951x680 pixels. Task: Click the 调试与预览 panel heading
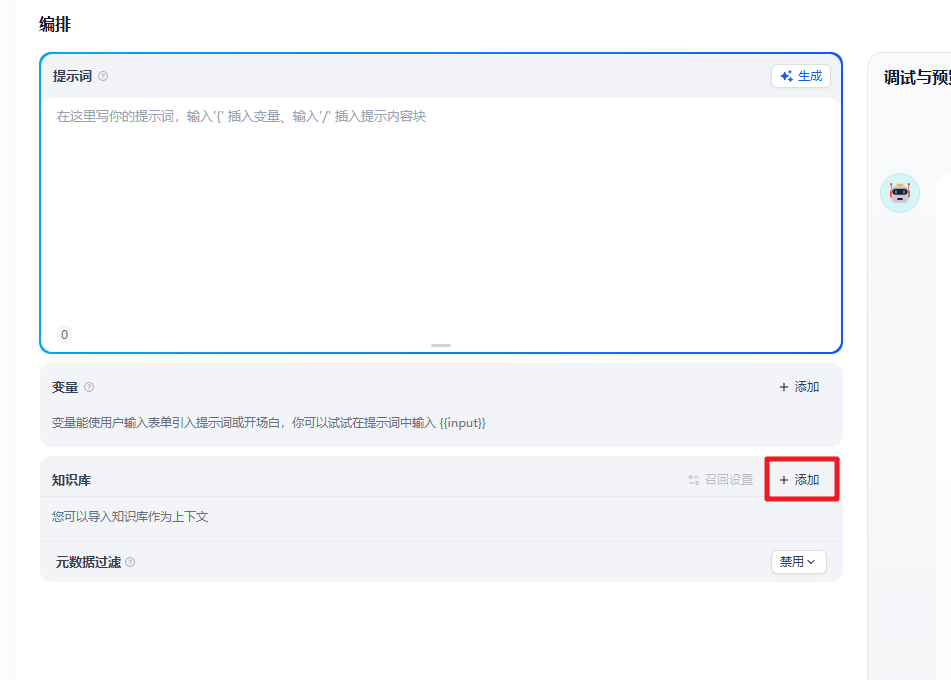coord(916,77)
